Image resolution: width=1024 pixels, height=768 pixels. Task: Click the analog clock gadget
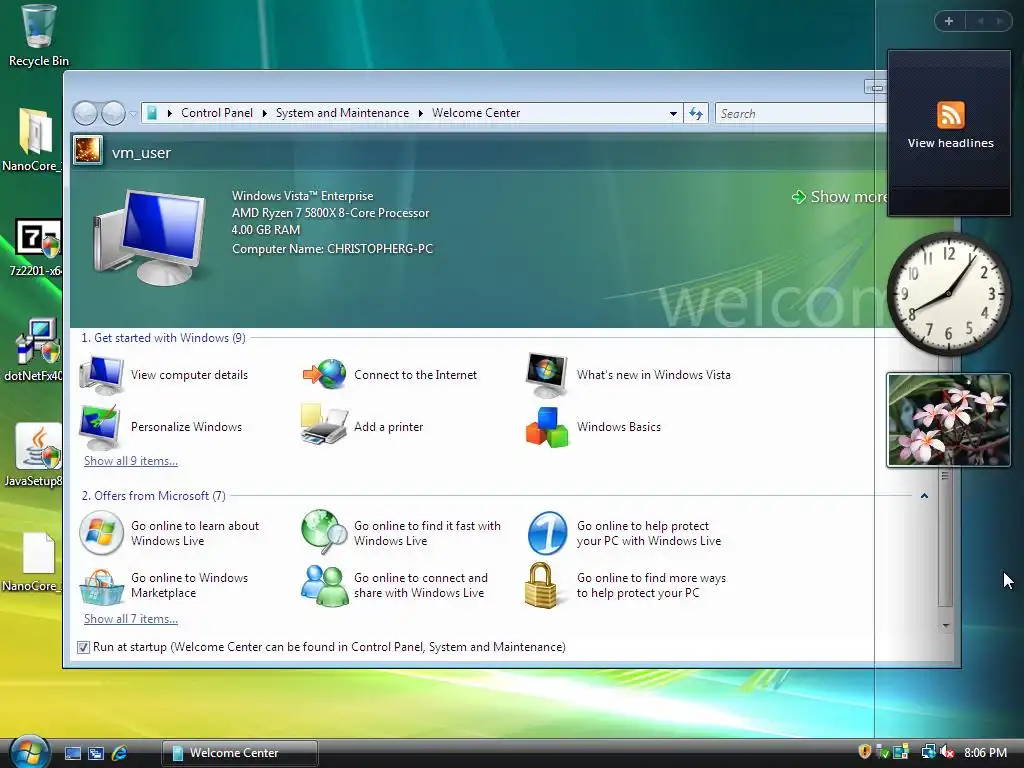[948, 294]
